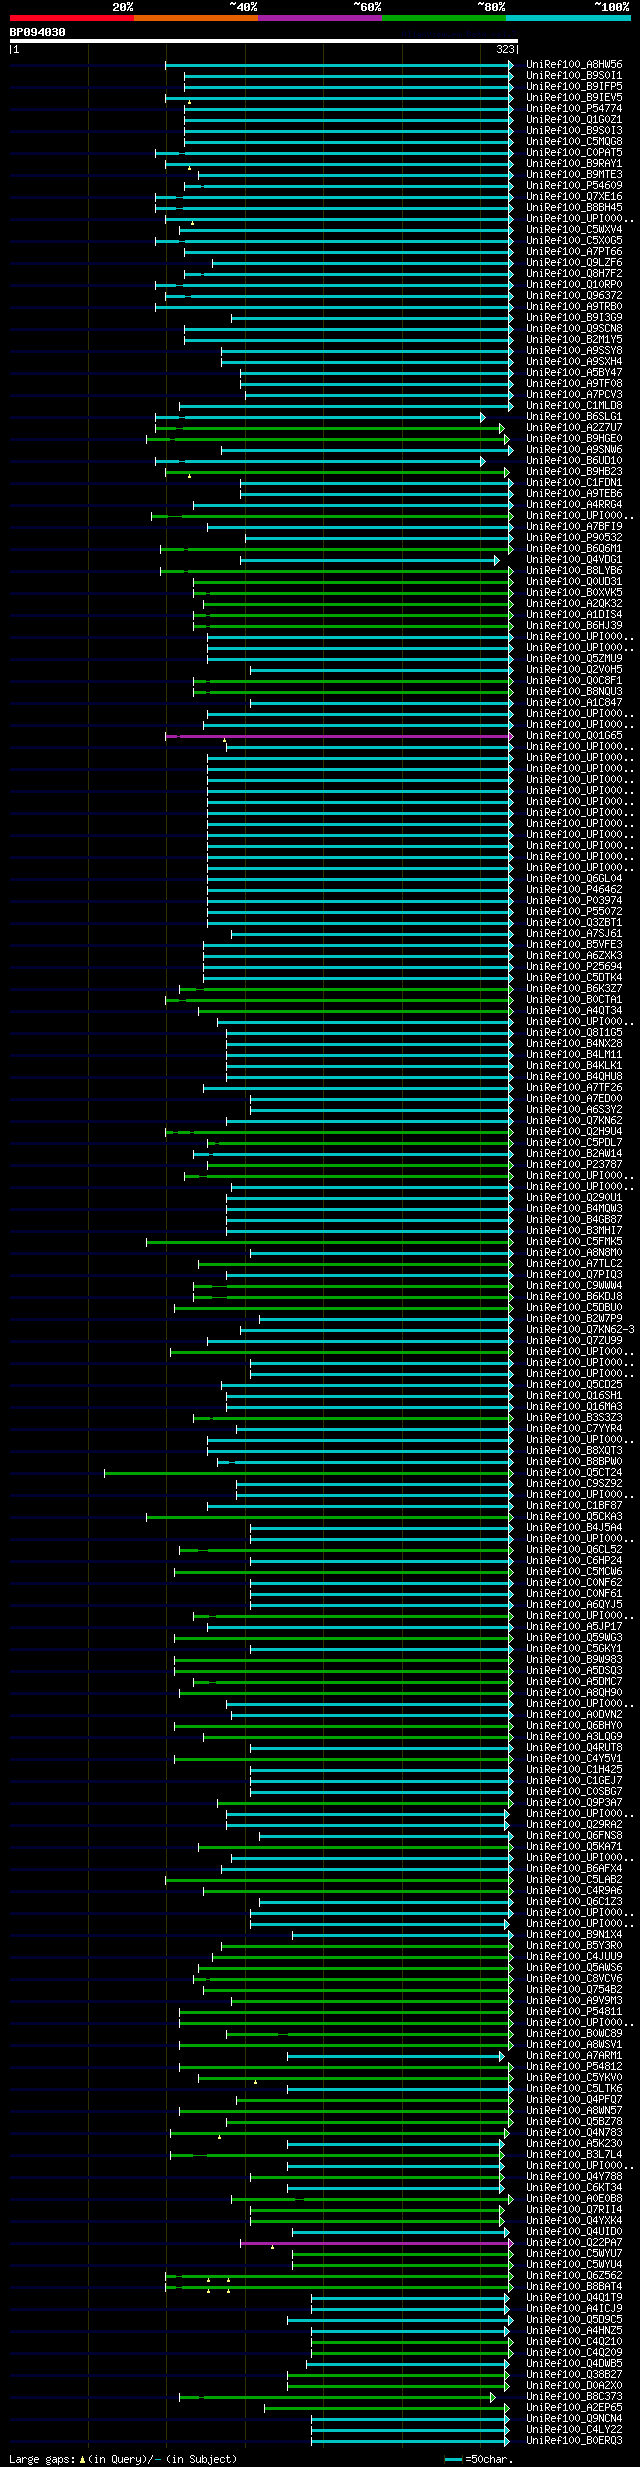Click the =50char. scale legend

[479, 2459]
